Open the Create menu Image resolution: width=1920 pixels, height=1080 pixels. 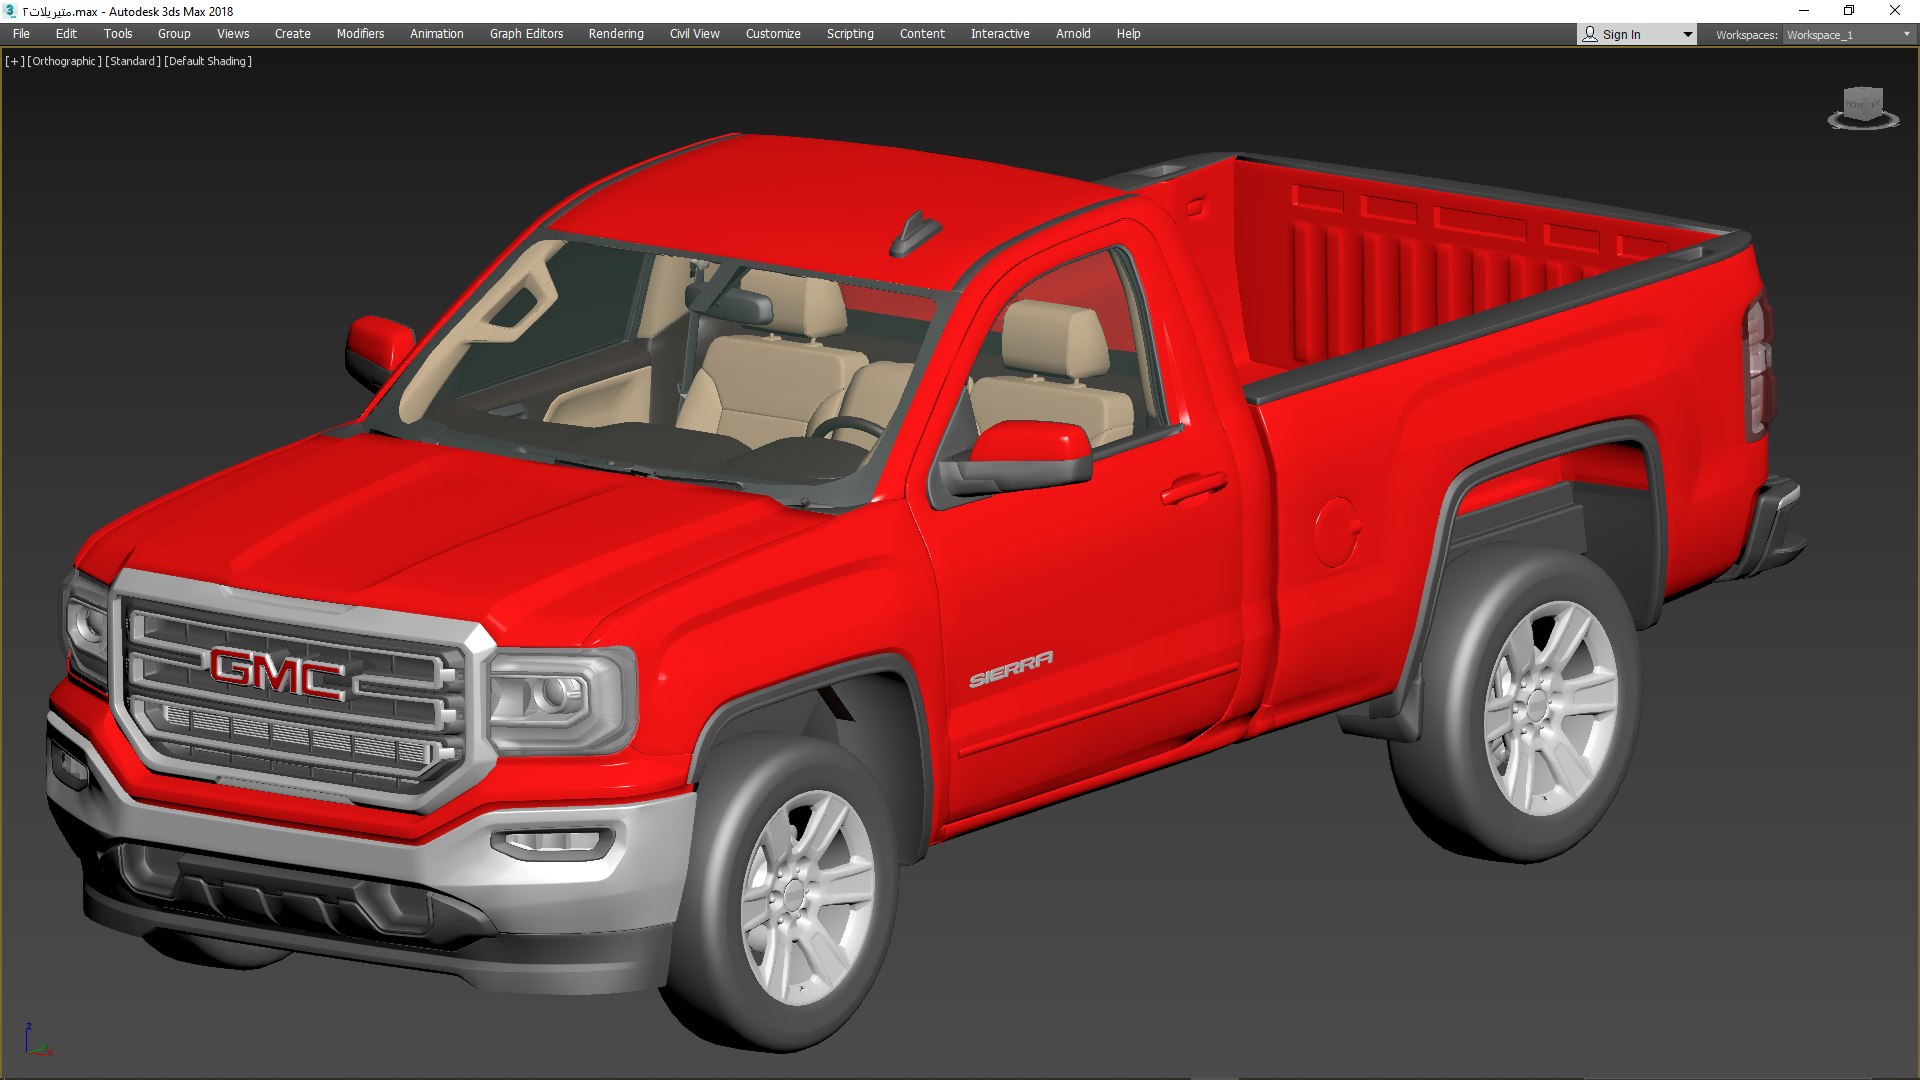(293, 34)
